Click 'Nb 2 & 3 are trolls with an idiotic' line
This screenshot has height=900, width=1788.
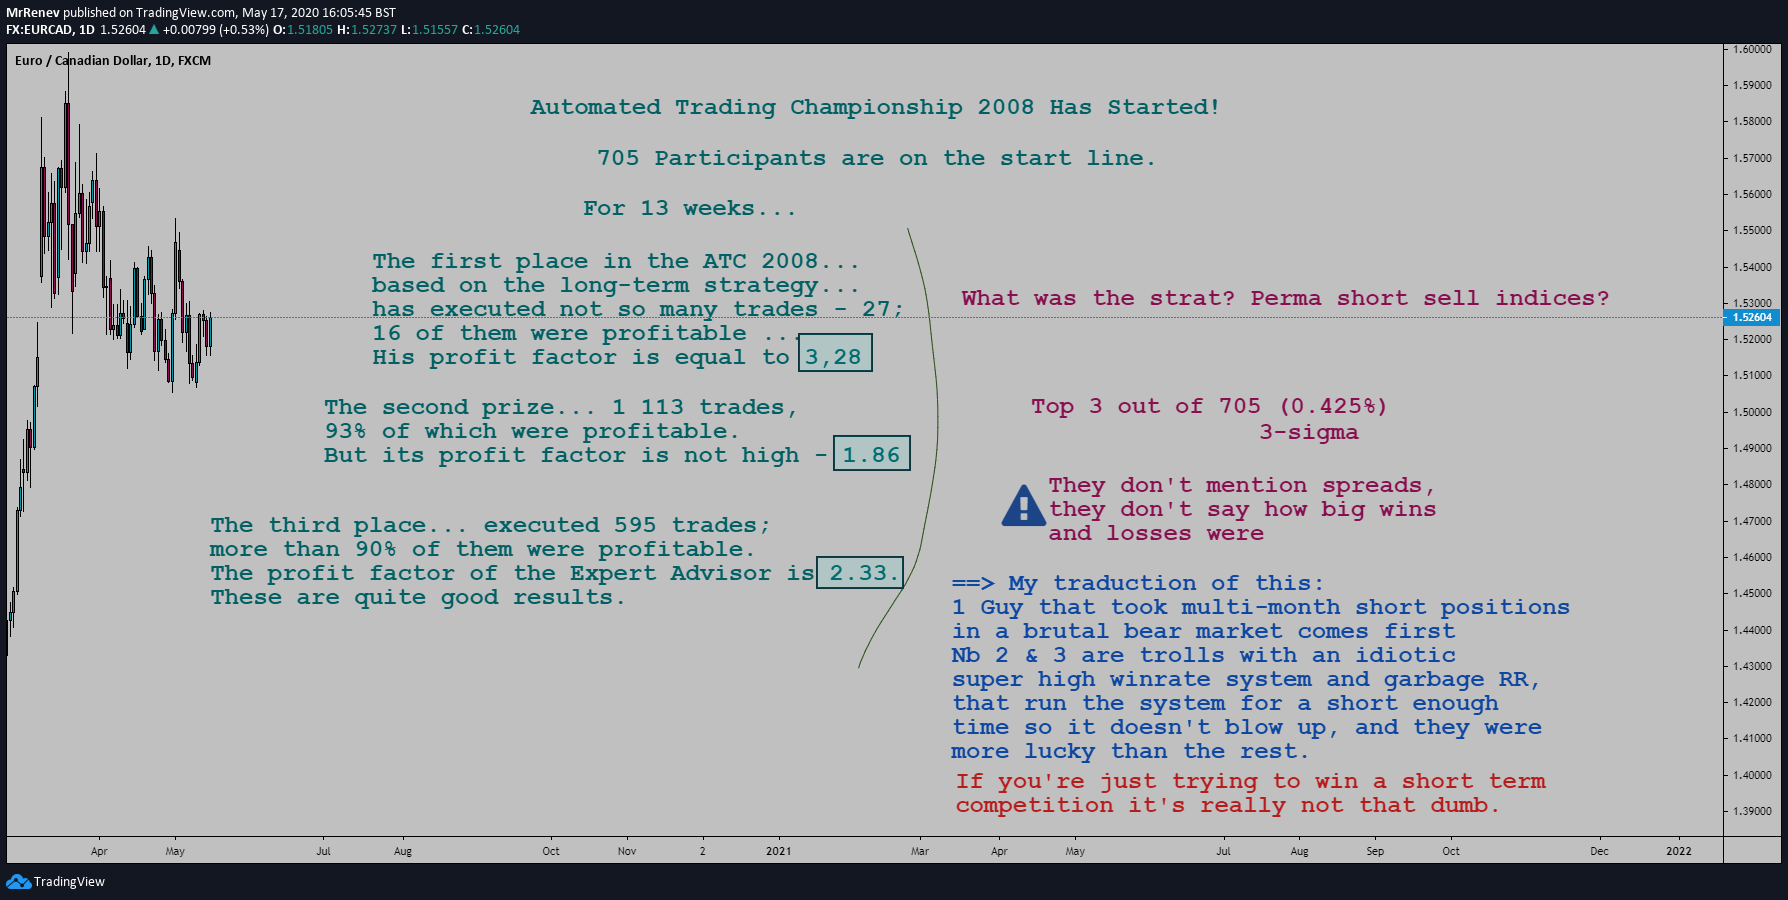click(1203, 655)
